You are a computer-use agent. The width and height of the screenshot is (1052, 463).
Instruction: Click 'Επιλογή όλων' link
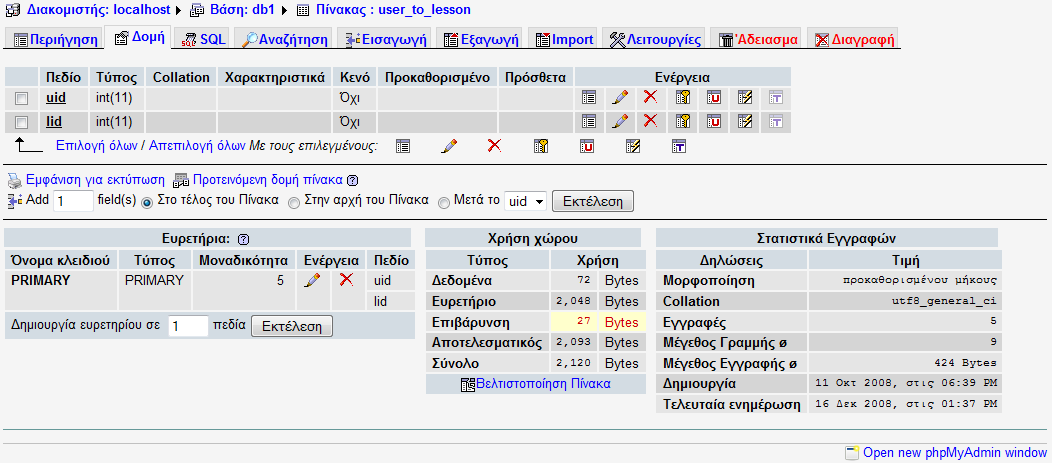click(x=97, y=145)
